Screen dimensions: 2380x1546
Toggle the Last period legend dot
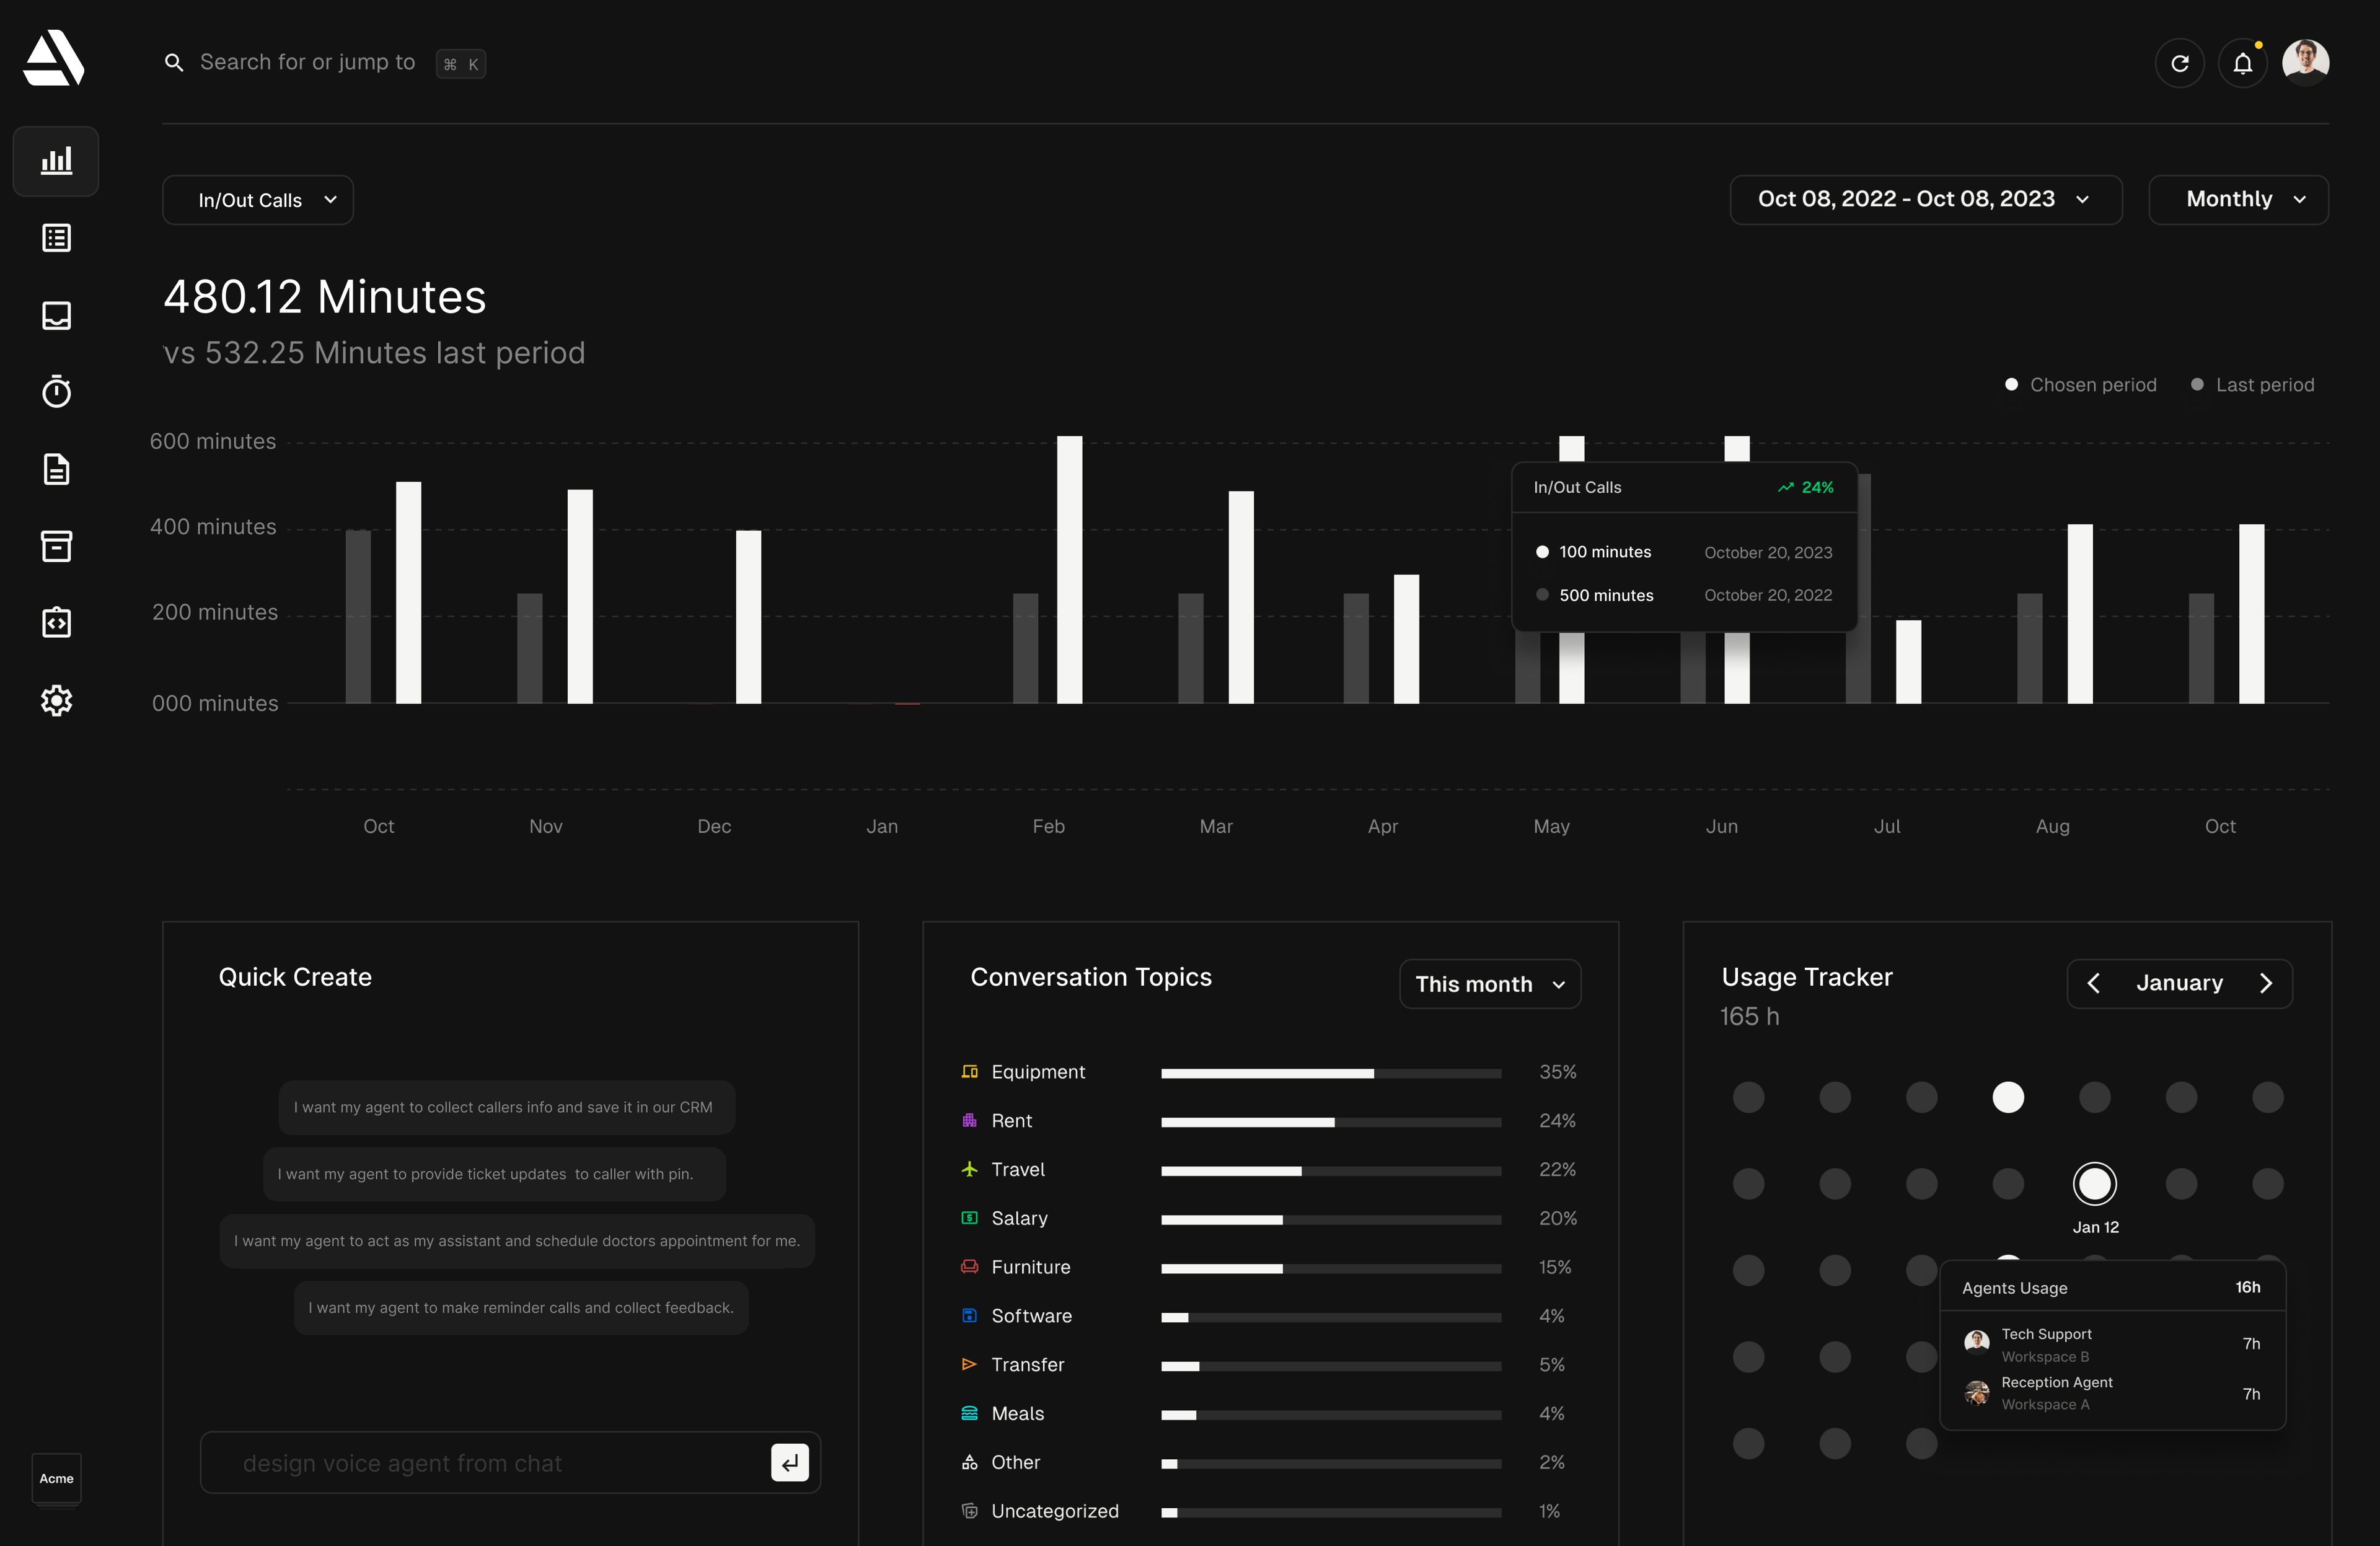pyautogui.click(x=2197, y=384)
